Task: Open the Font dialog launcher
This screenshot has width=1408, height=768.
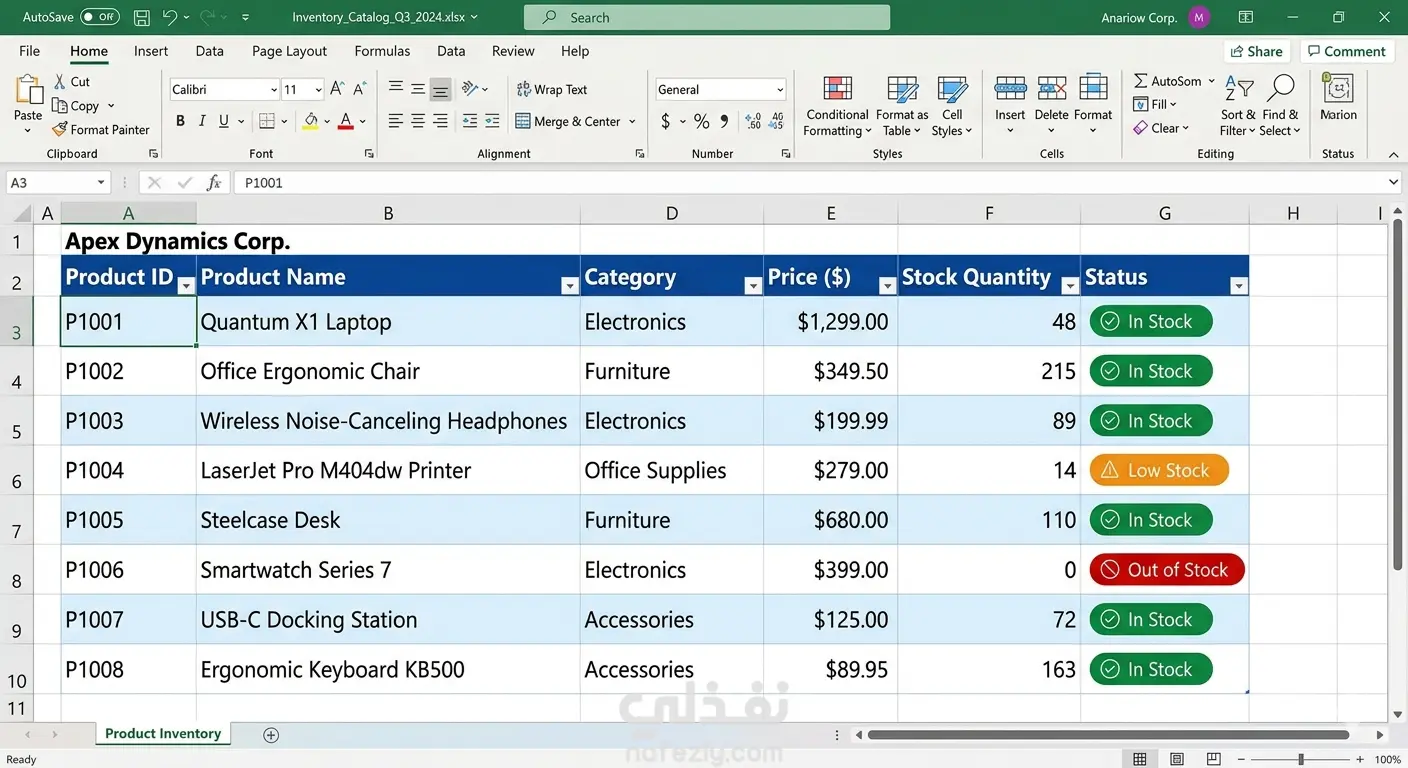Action: tap(369, 154)
